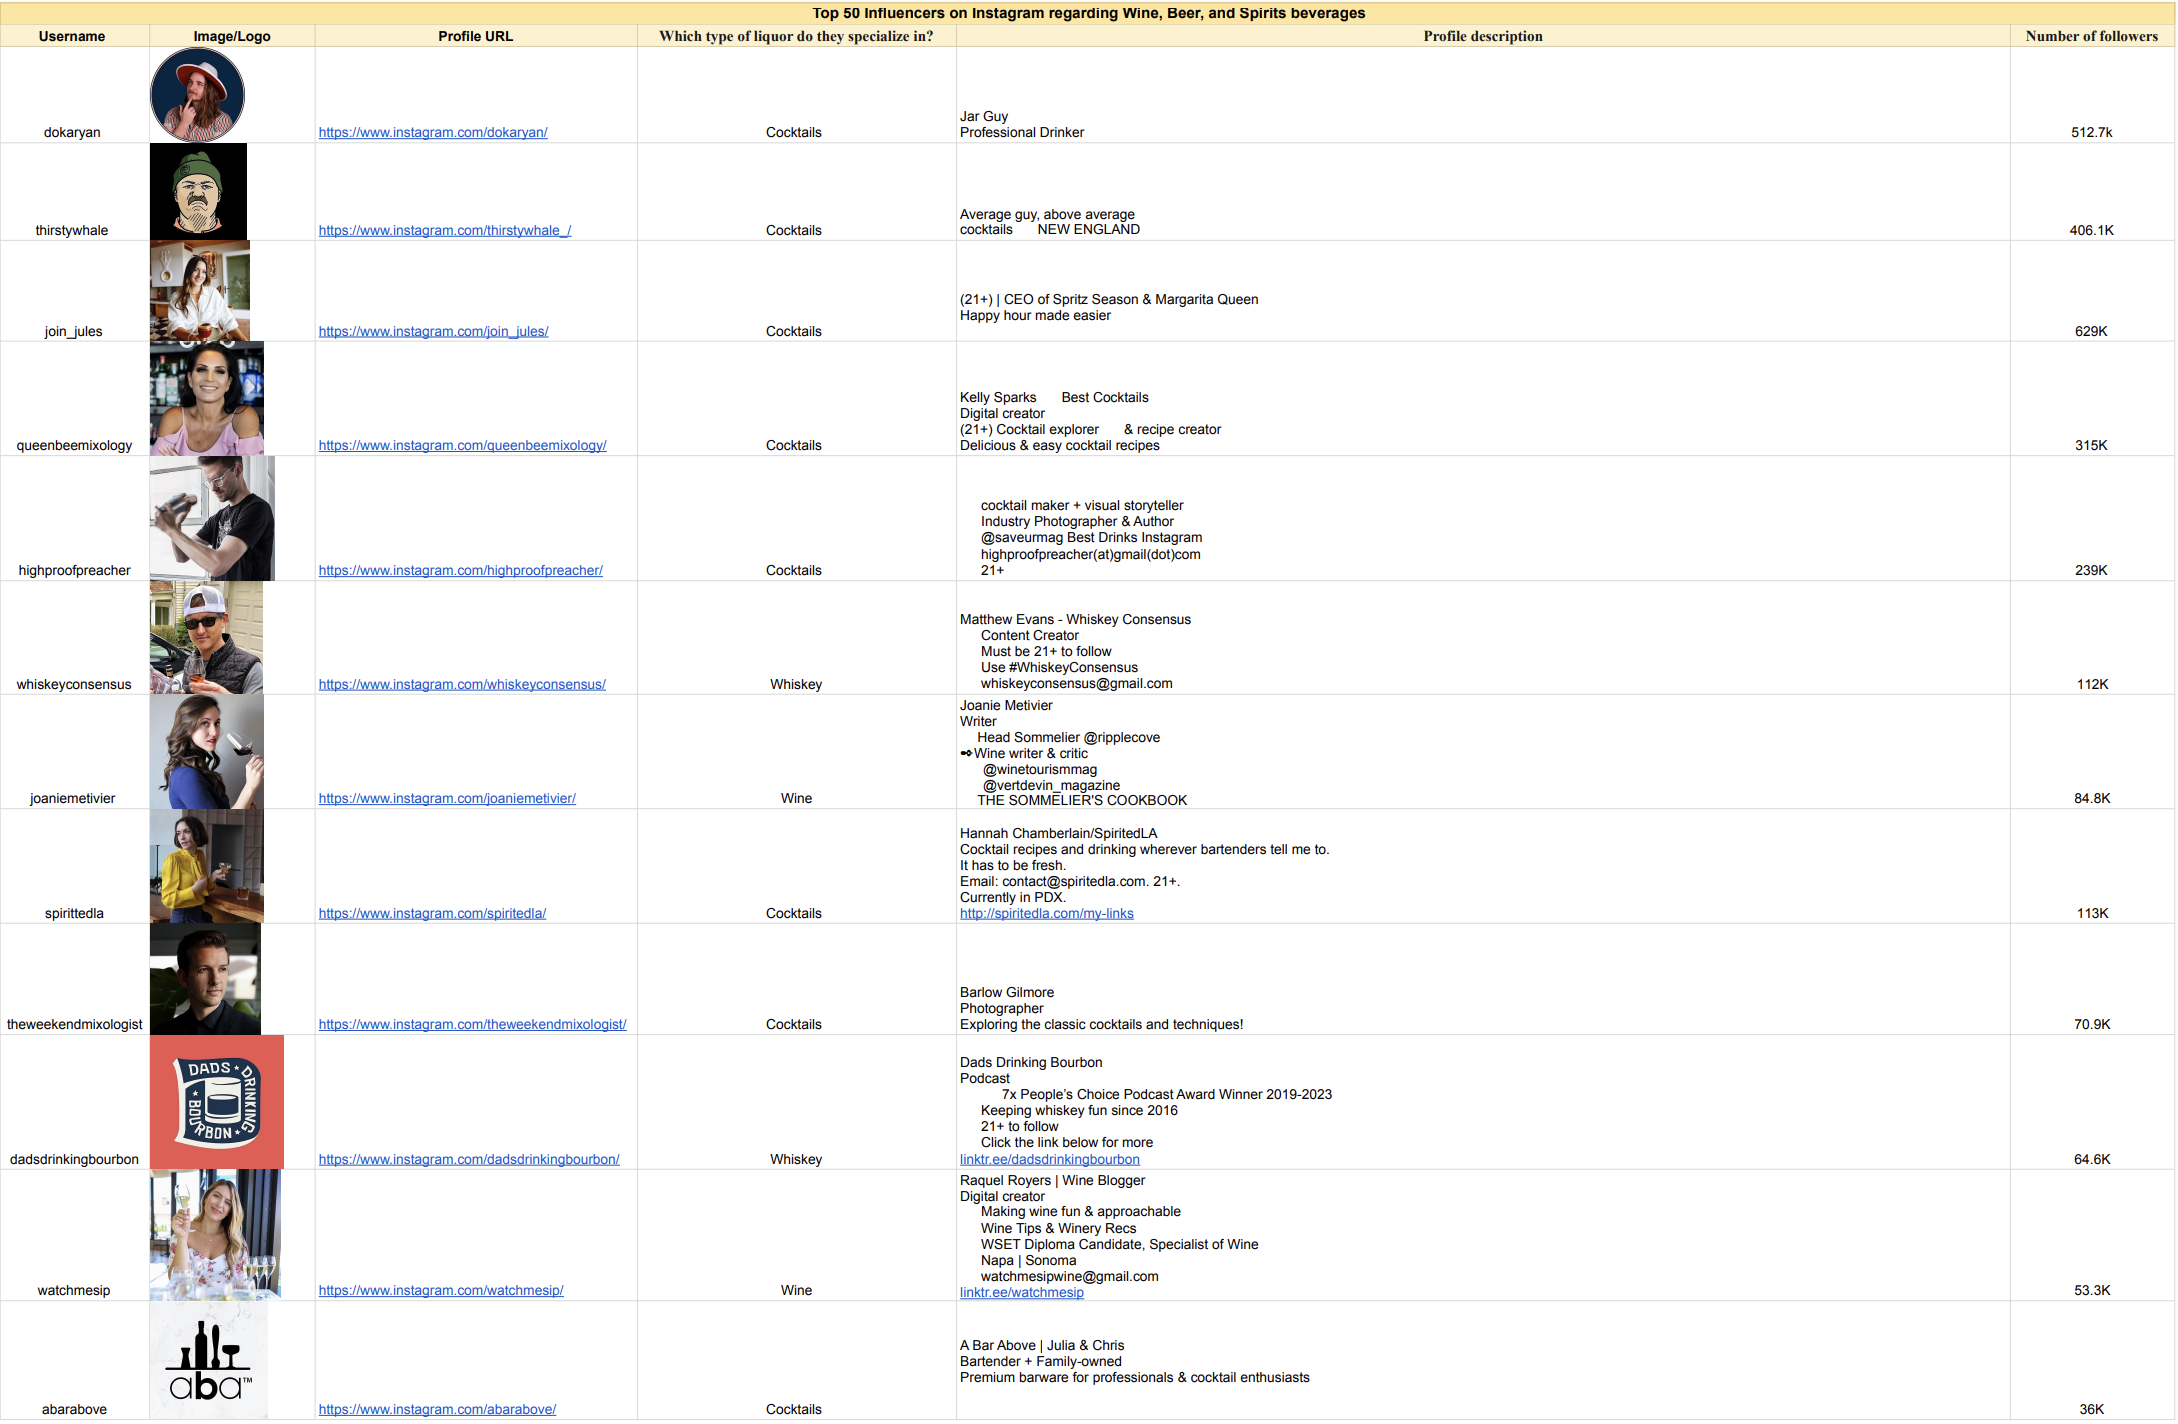This screenshot has width=2178, height=1424.
Task: Open the whiskeyconsensus Instagram link
Action: tap(462, 684)
